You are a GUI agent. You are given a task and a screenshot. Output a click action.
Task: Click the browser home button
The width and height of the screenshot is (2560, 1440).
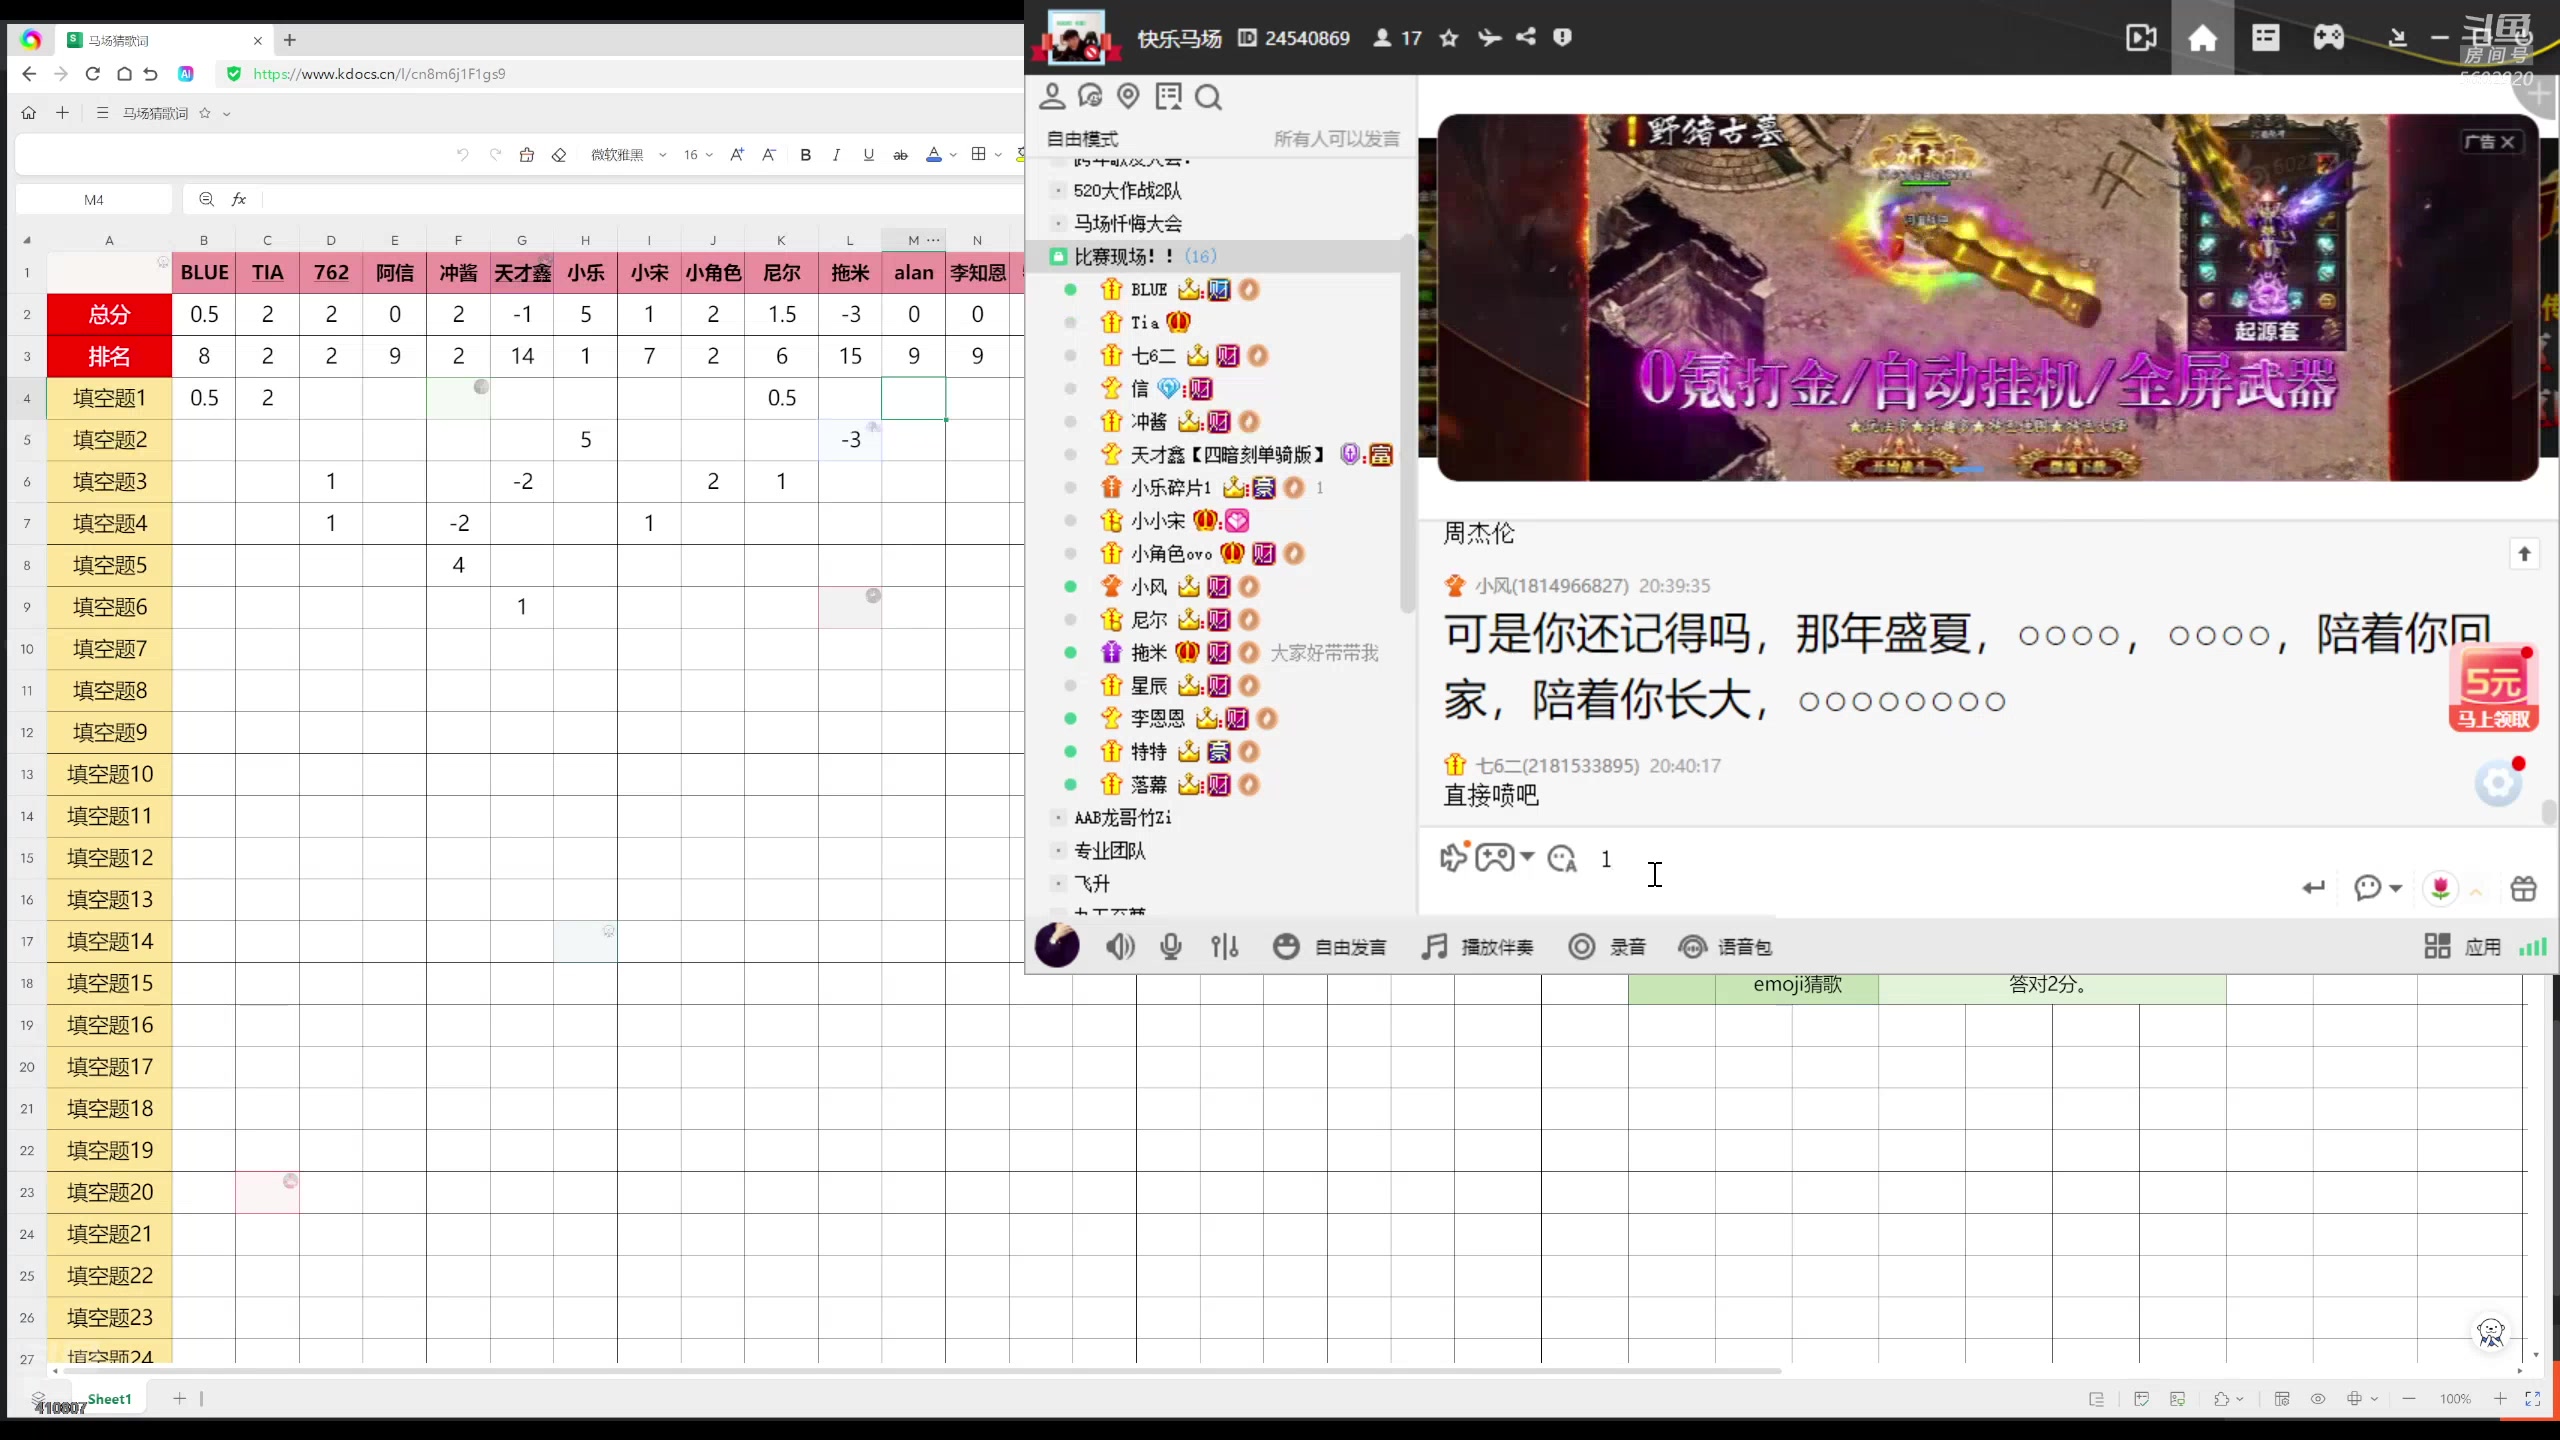[124, 74]
